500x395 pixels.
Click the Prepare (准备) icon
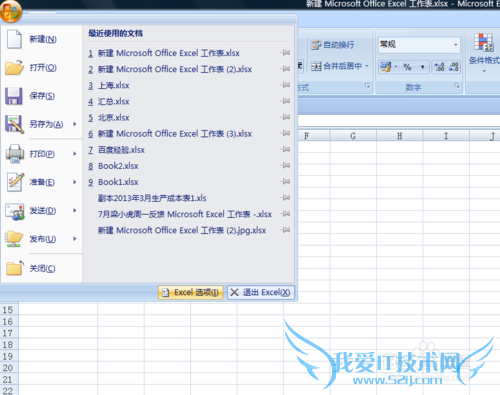(15, 182)
